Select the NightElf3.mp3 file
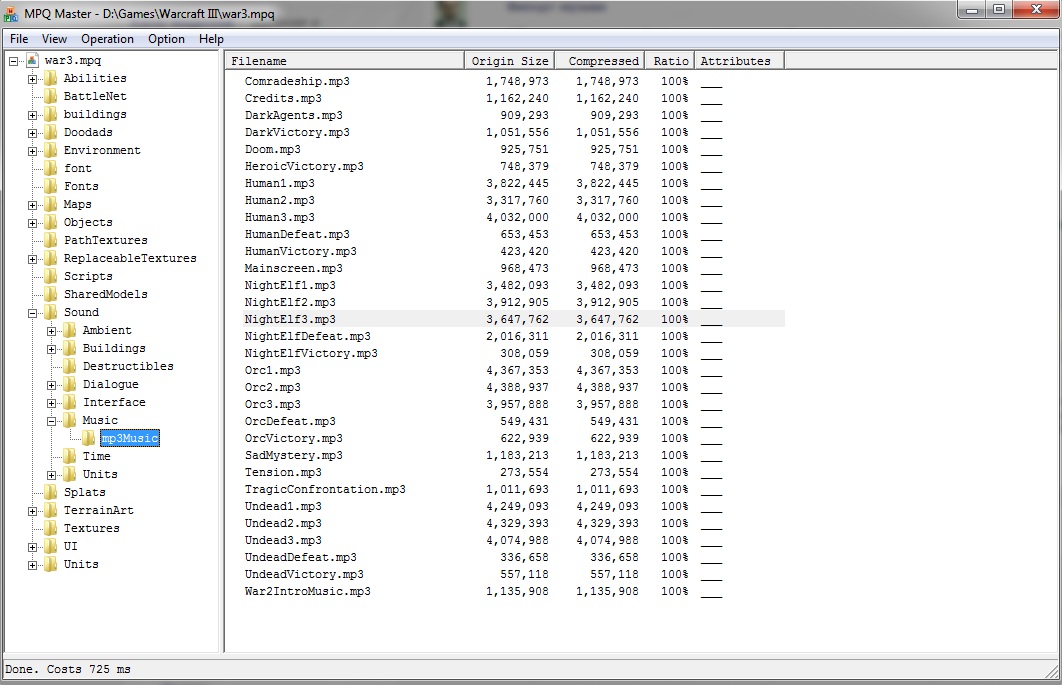The image size is (1062, 685). point(290,319)
